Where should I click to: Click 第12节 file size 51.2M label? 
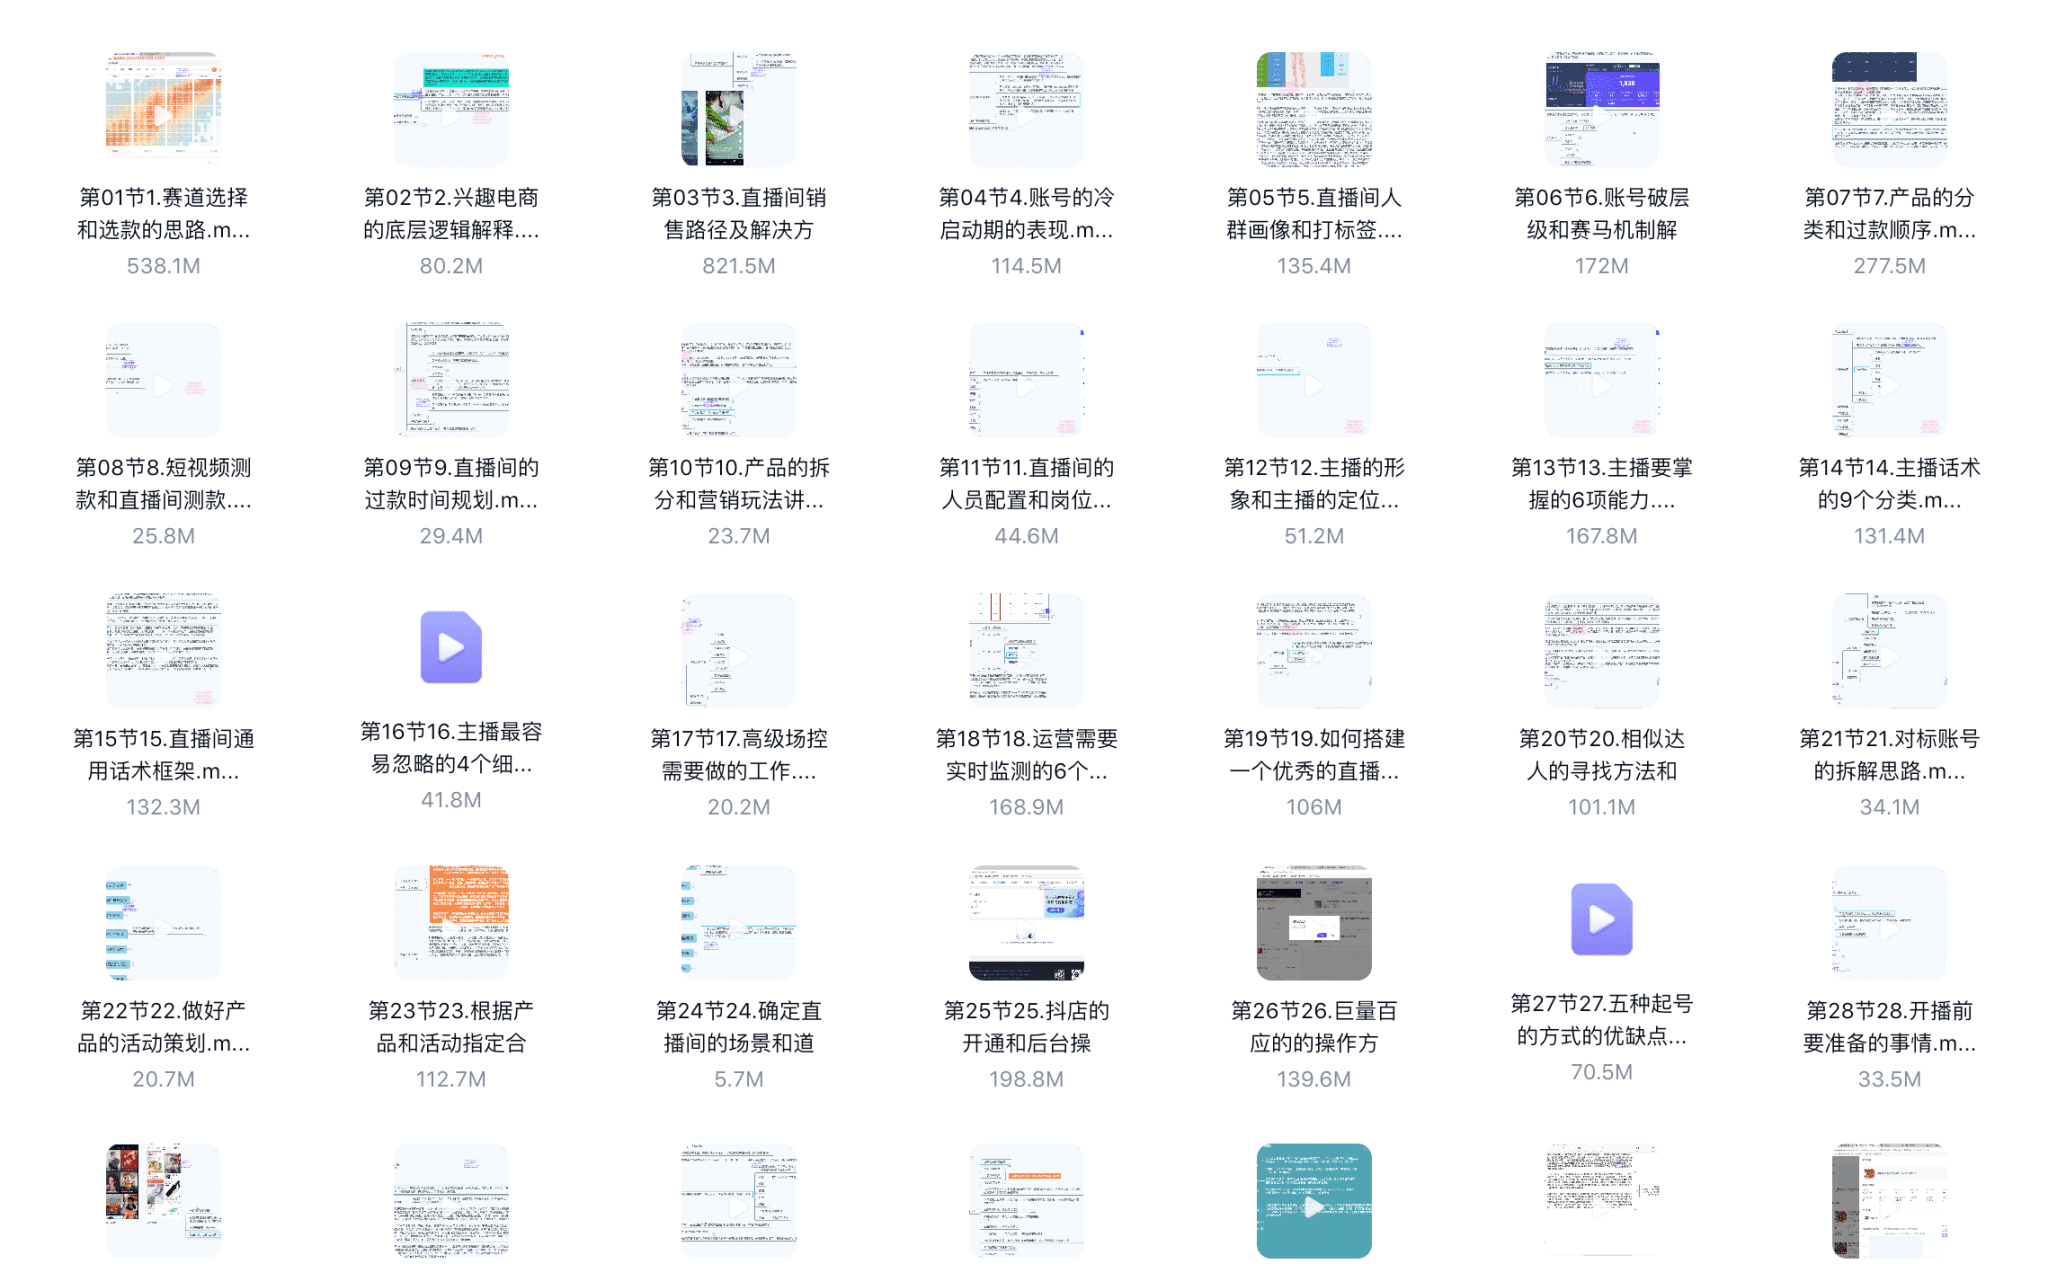pos(1313,536)
